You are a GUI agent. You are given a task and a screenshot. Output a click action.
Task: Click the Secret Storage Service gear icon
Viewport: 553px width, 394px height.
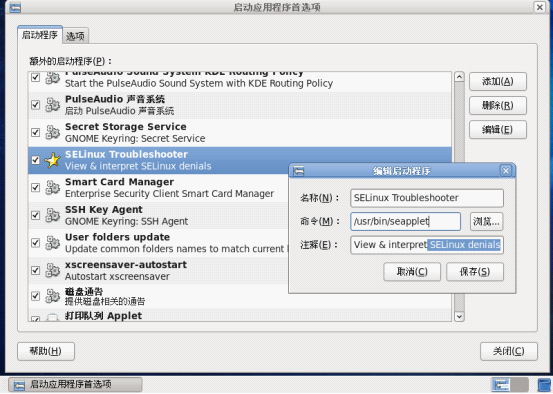pos(53,132)
